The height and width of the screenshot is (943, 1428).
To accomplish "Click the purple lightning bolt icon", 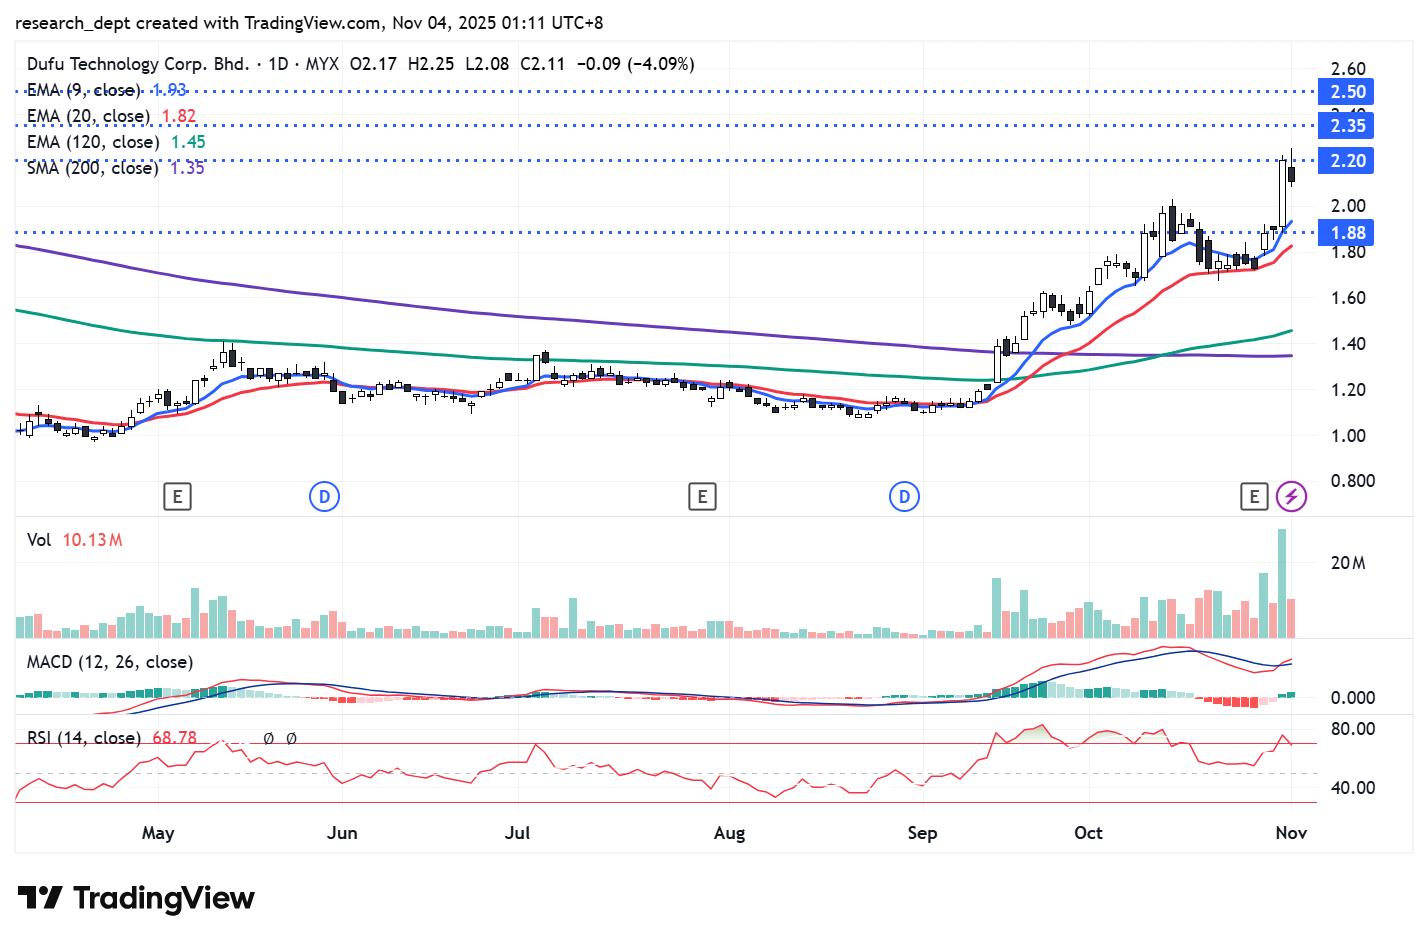I will coord(1291,496).
